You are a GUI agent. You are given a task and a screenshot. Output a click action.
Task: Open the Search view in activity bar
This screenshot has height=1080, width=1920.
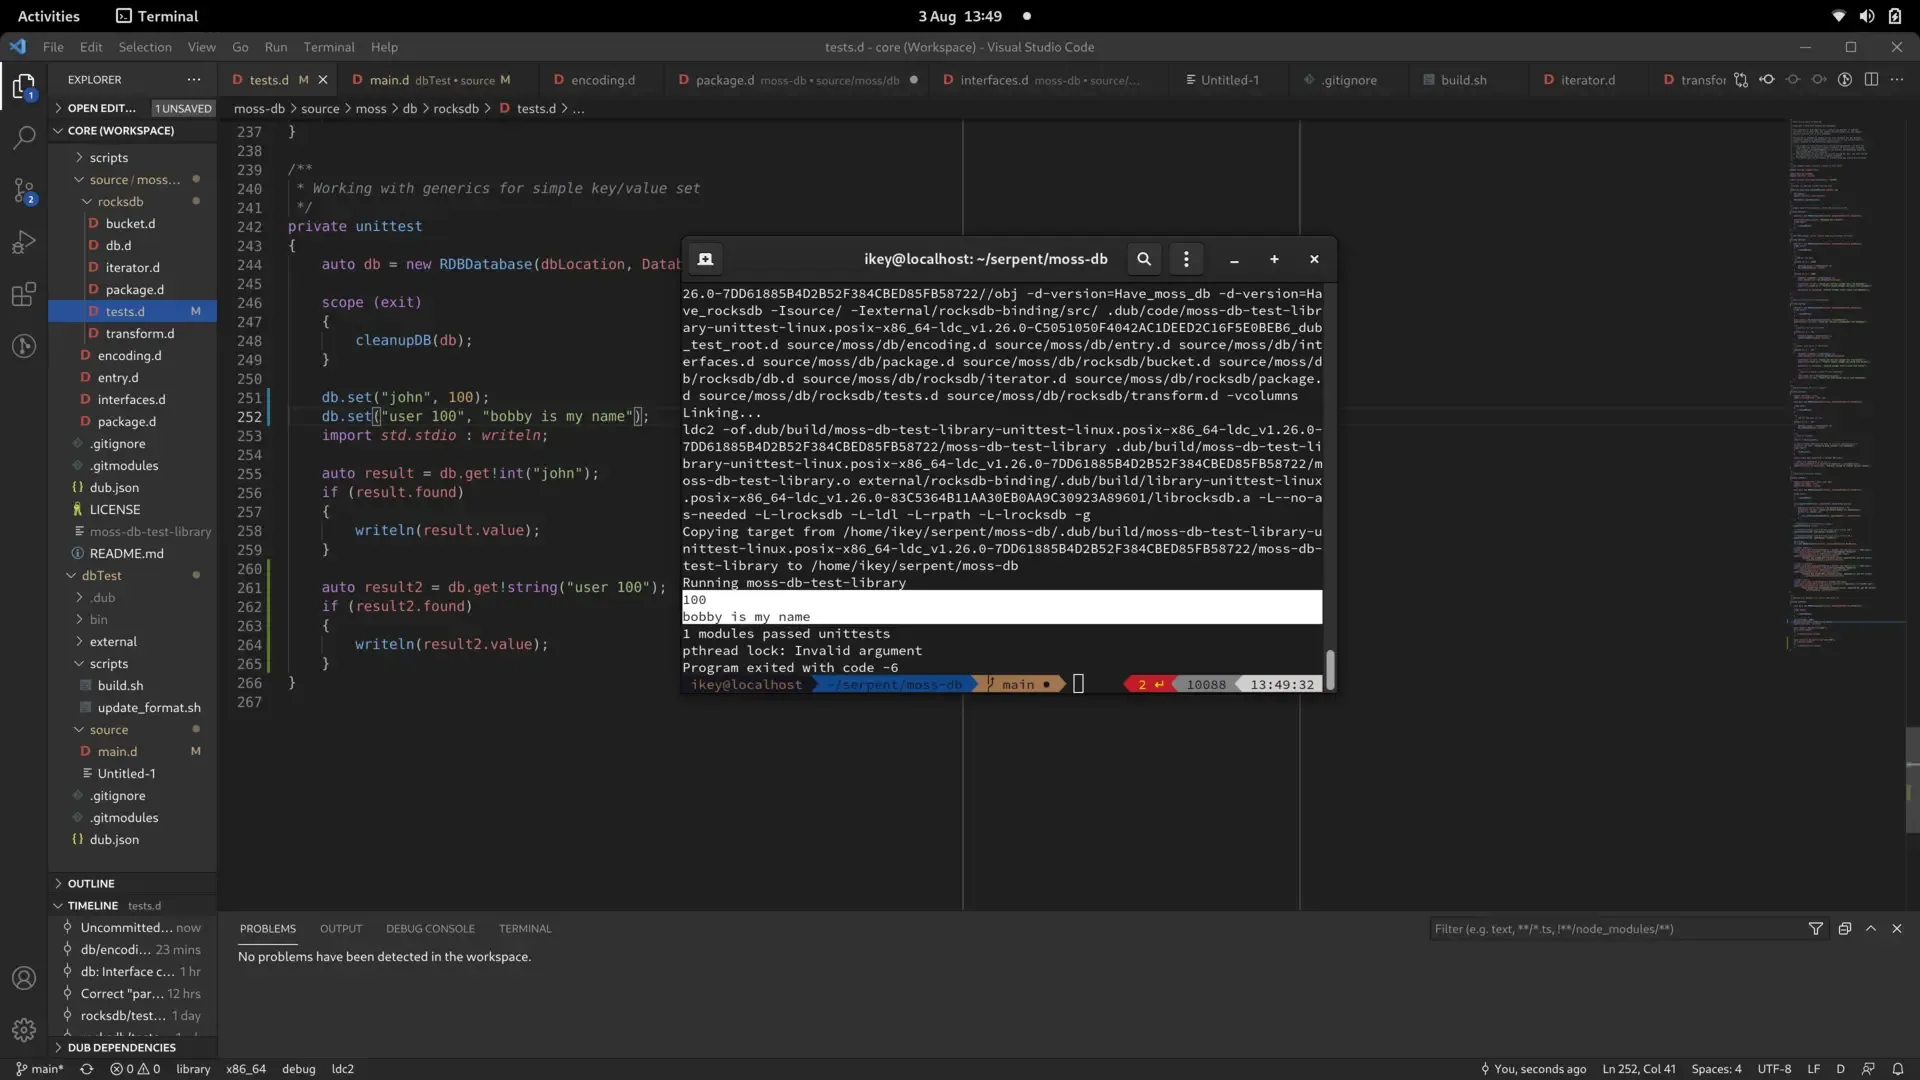tap(24, 137)
